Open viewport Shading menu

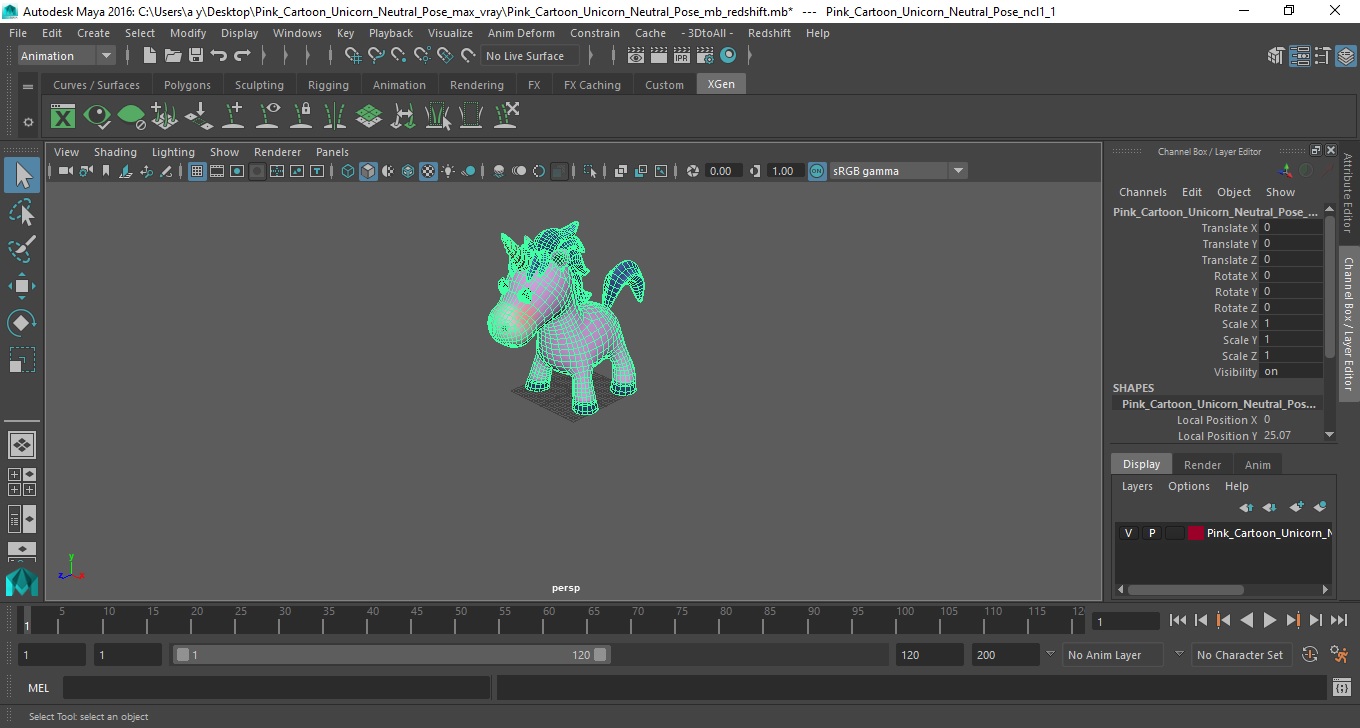point(115,152)
